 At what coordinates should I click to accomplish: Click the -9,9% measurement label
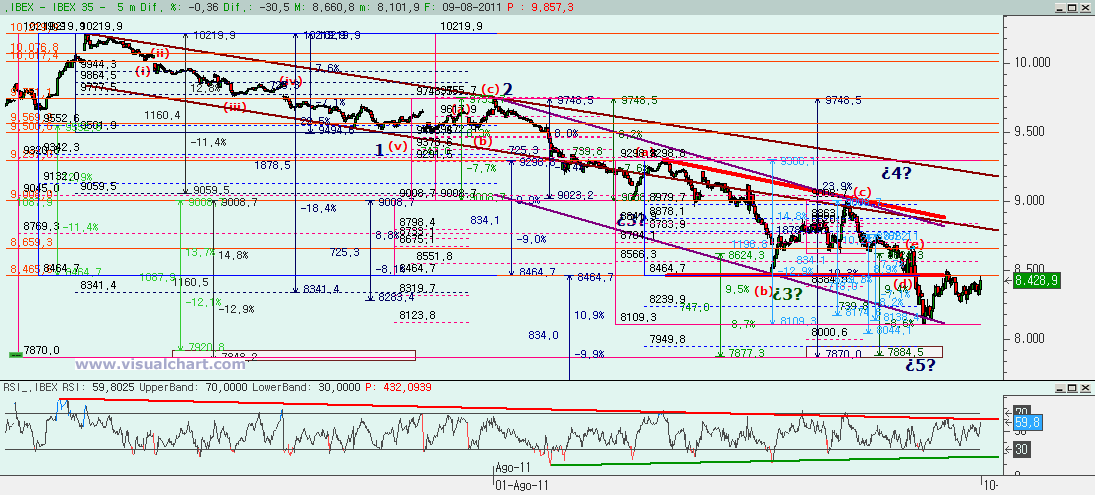click(x=588, y=354)
